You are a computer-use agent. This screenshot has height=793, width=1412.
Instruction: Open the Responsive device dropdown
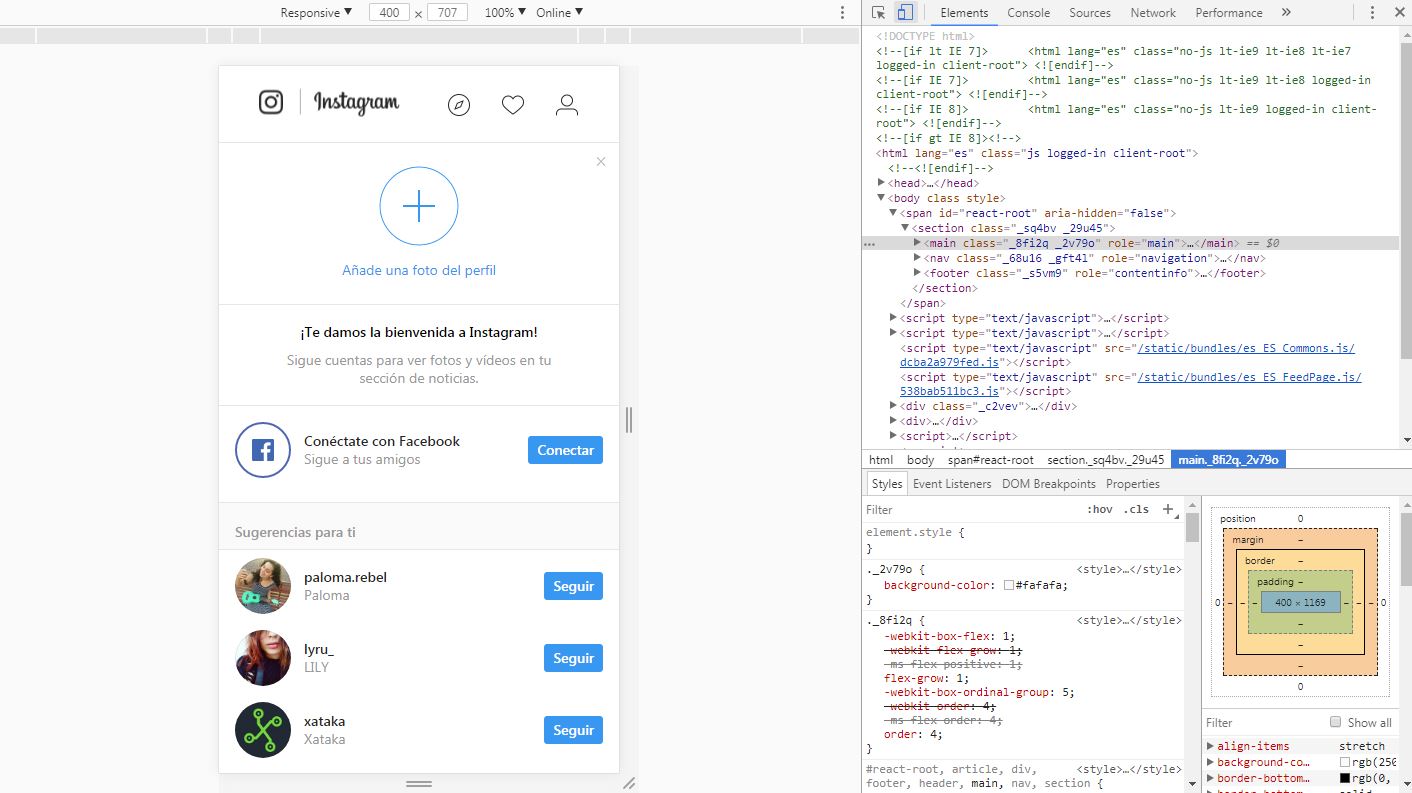pyautogui.click(x=316, y=13)
